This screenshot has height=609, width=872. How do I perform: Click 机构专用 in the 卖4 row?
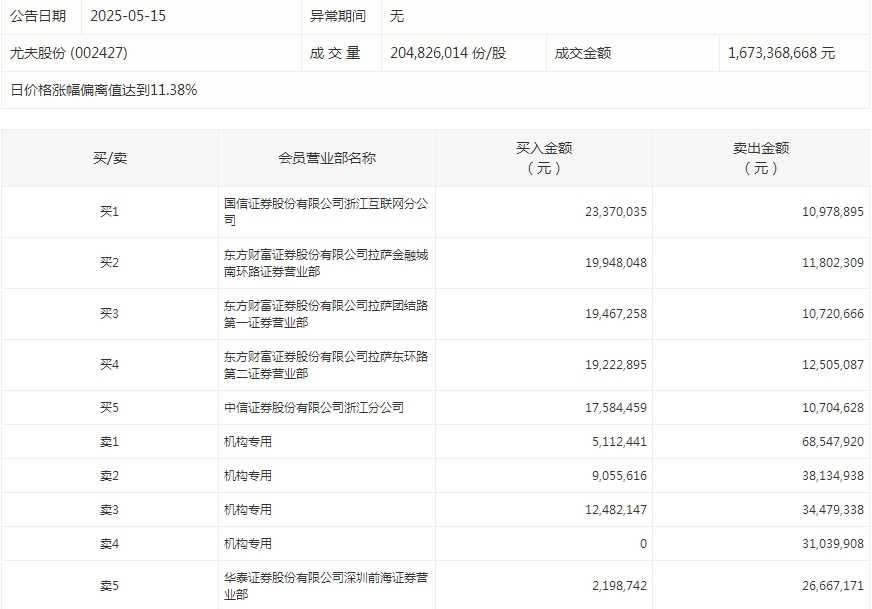click(x=247, y=543)
